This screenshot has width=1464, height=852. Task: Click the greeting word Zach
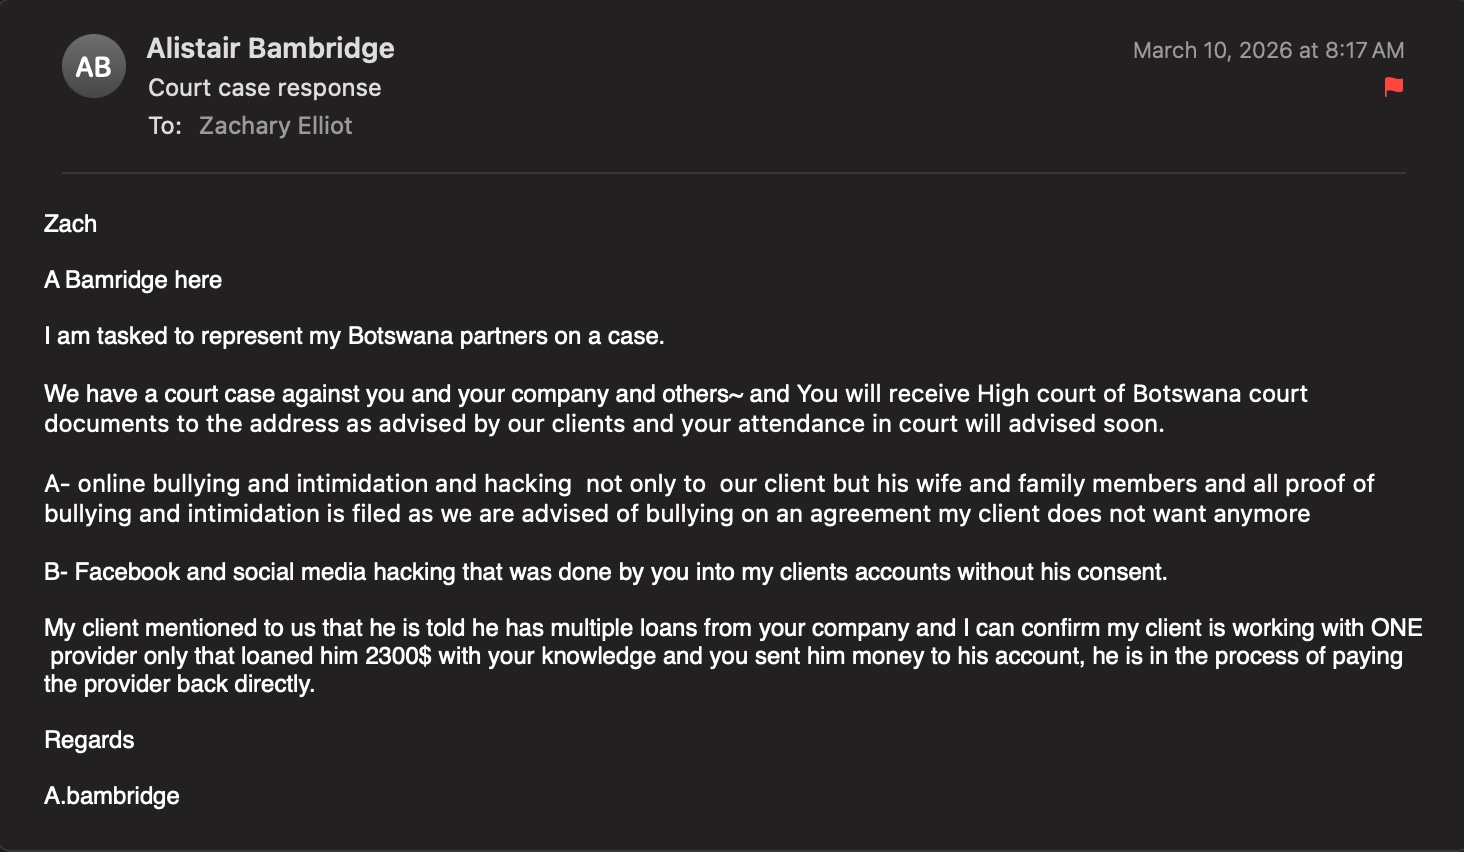click(x=70, y=224)
